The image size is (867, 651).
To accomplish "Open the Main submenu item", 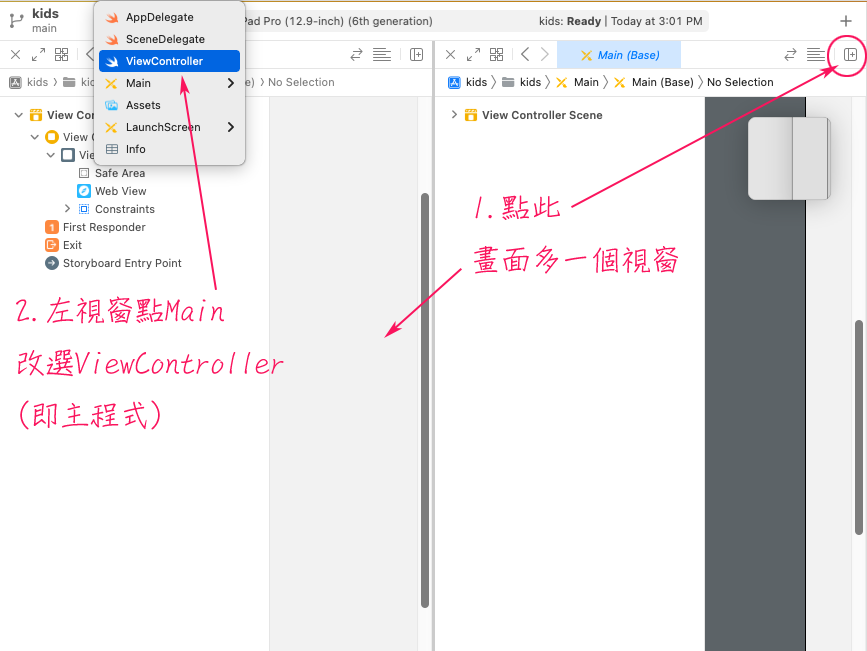I will point(169,83).
